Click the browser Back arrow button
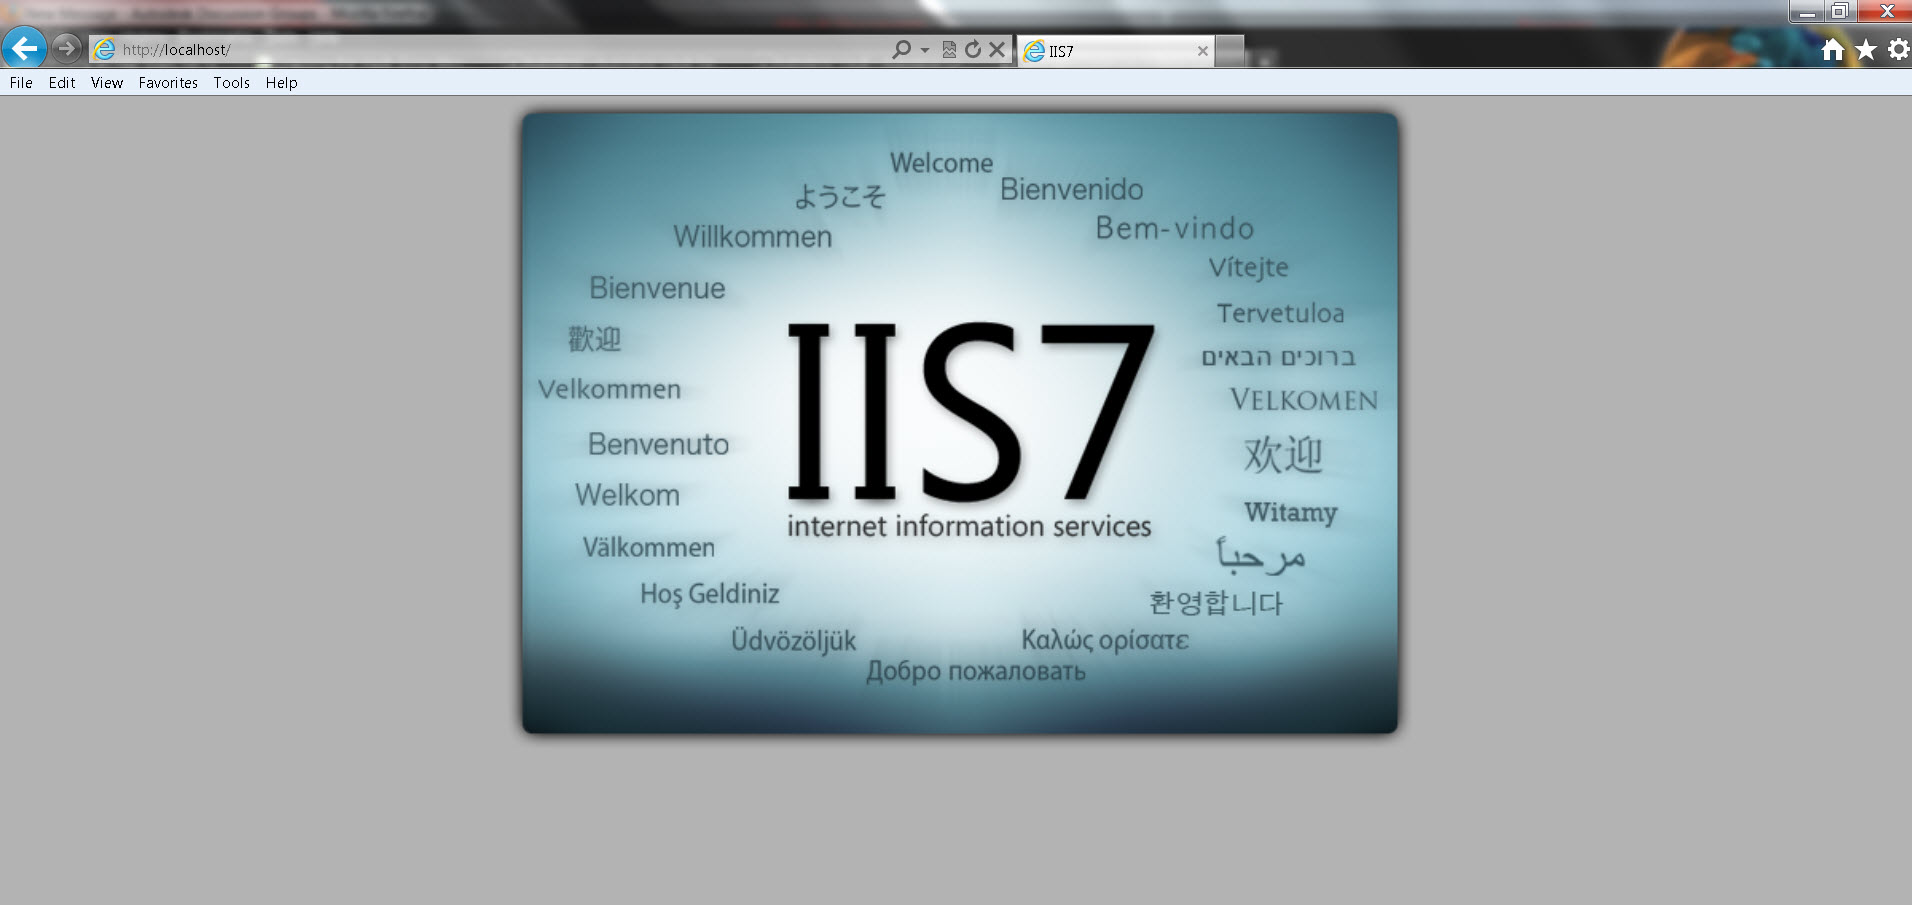 point(24,48)
